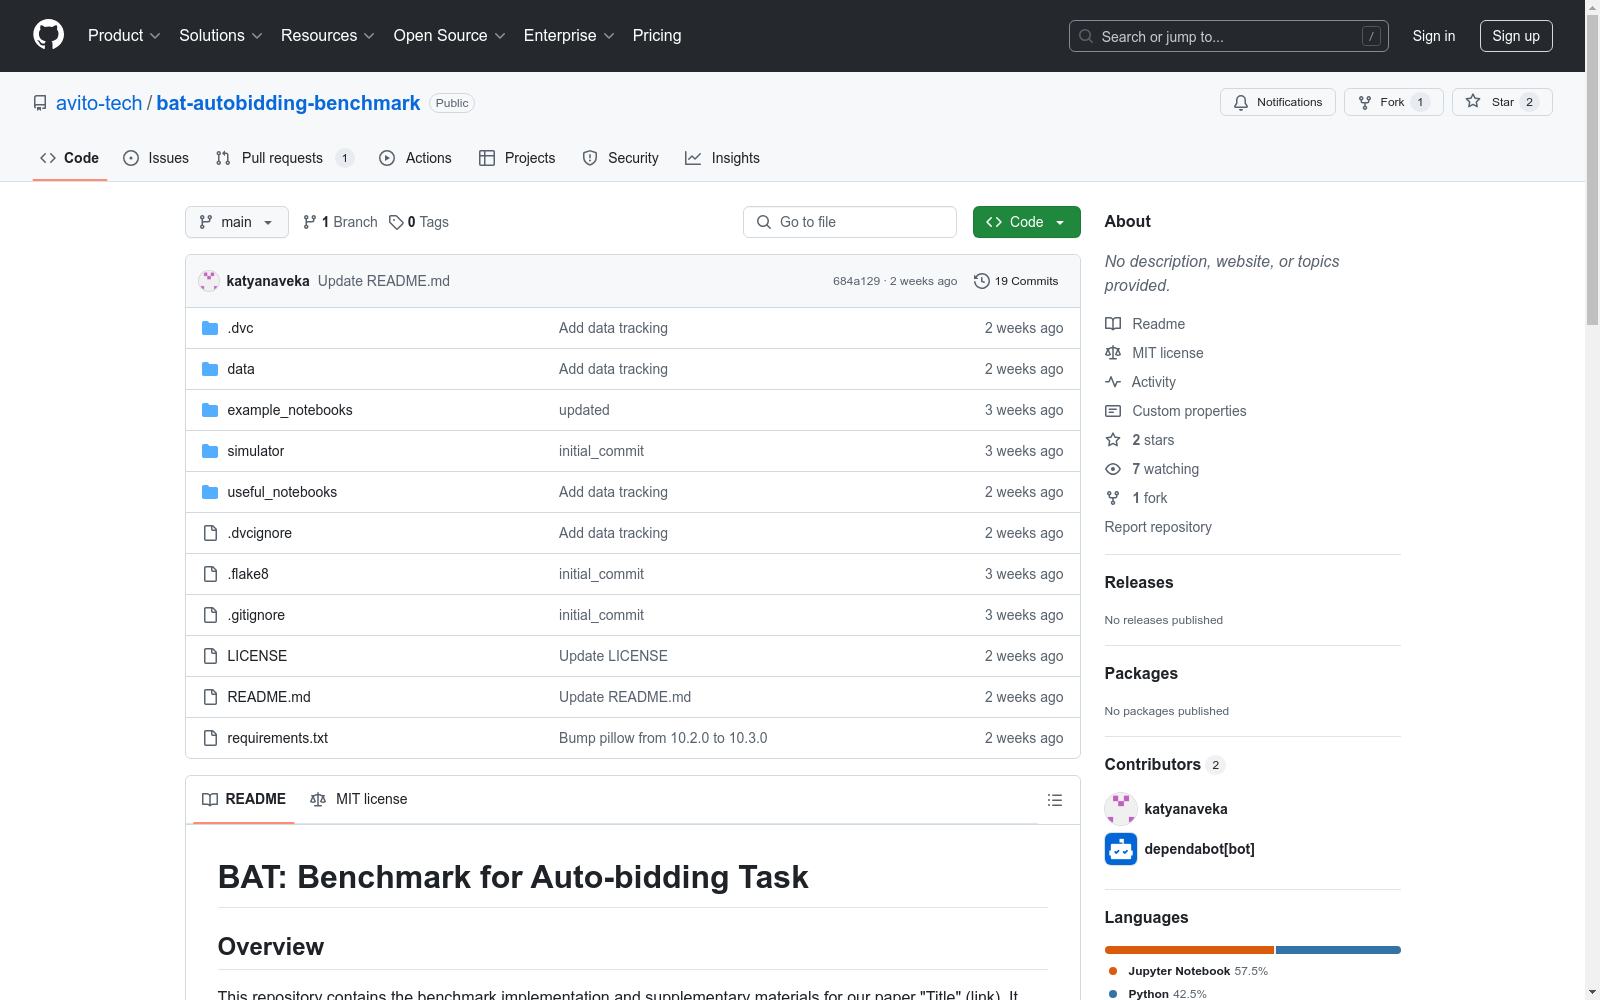Open the README outline menu icon

1054,800
